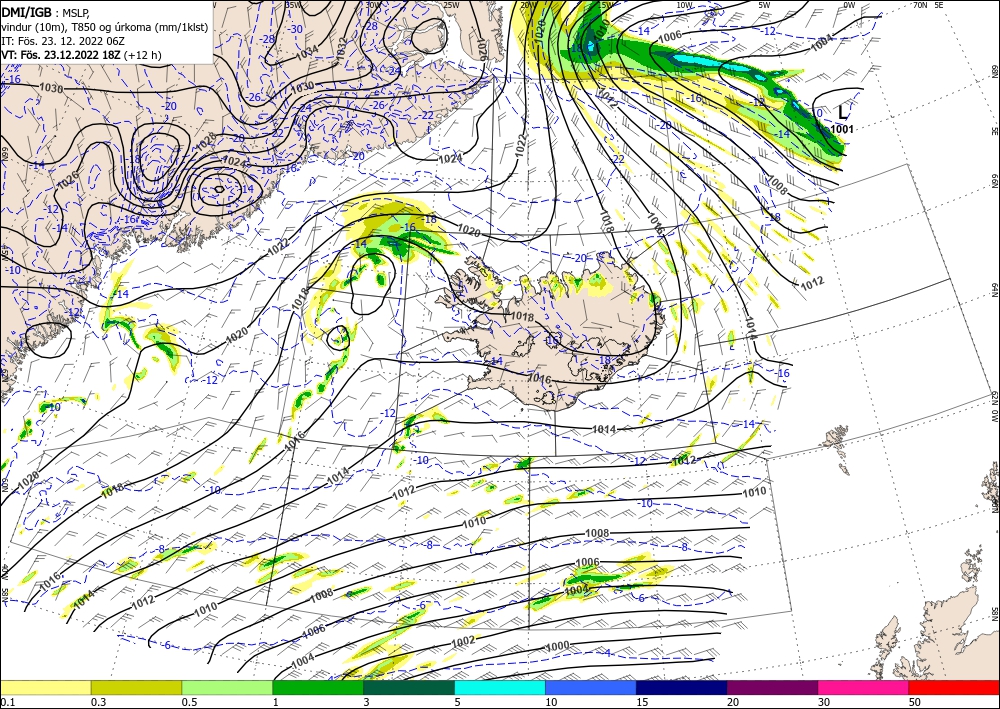This screenshot has width=1000, height=709.
Task: Select the green 1–3 legend color band
Action: pos(318,687)
